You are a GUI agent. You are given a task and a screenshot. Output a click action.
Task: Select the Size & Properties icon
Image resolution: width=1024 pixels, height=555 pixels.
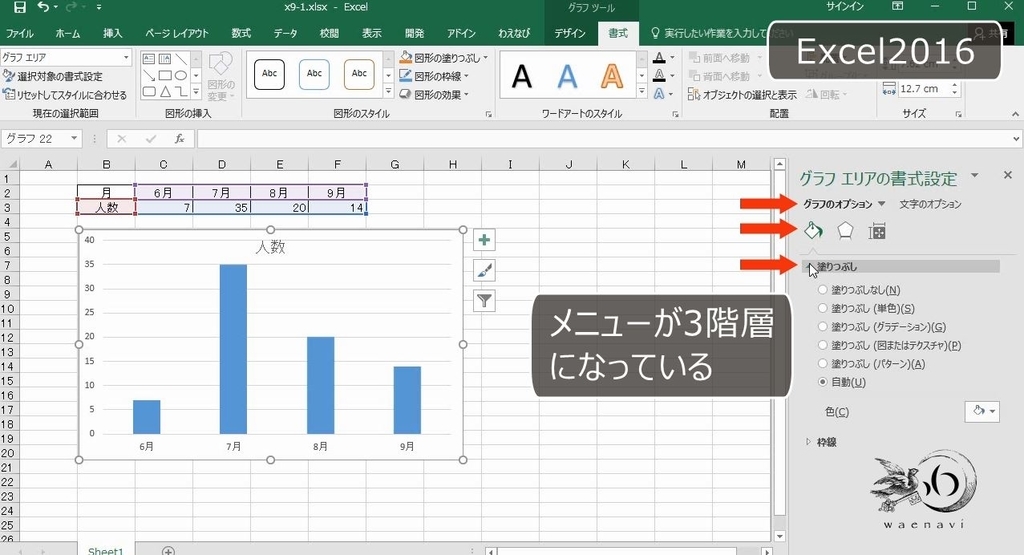877,230
